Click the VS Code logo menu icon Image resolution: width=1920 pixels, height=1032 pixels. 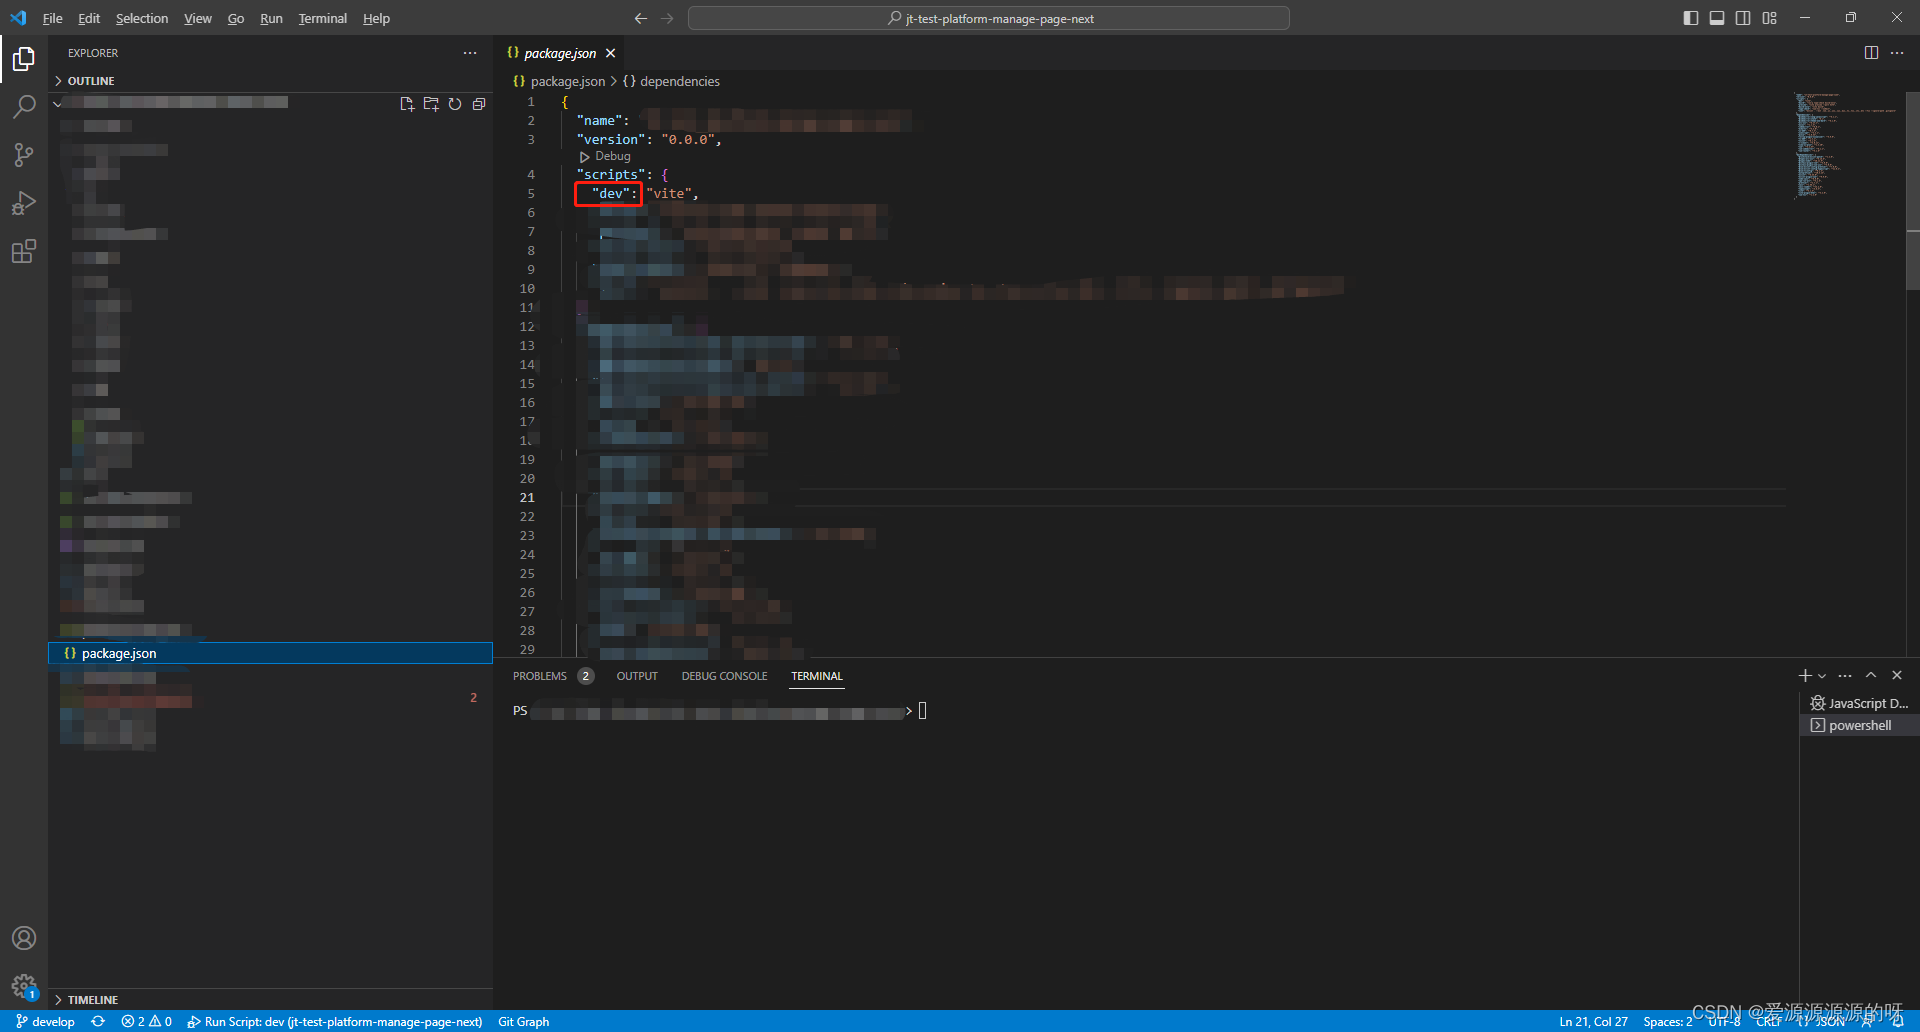[x=18, y=18]
